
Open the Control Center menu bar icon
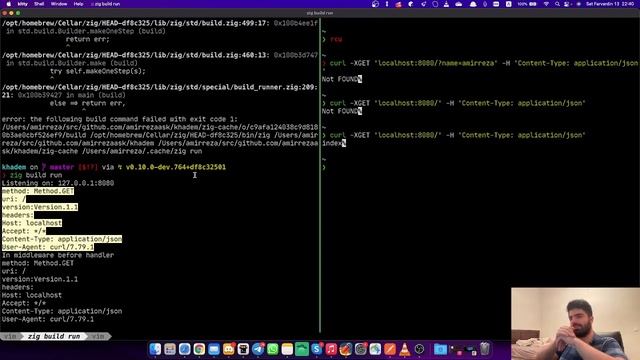tap(567, 4)
